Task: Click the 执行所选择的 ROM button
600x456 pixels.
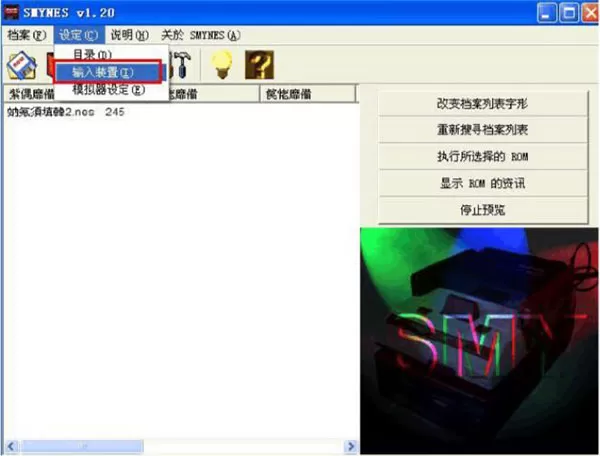Action: pyautogui.click(x=483, y=156)
